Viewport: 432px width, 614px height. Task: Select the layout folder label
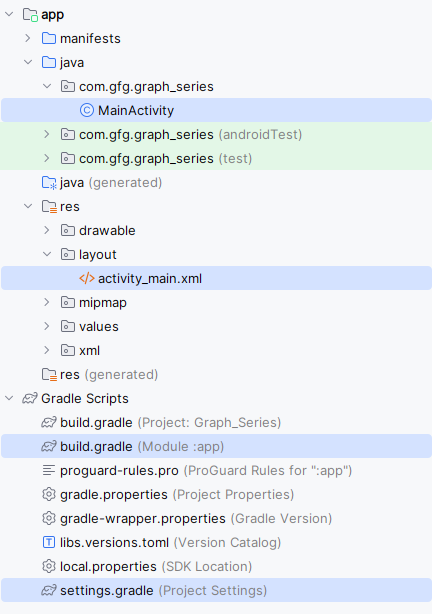click(x=98, y=255)
